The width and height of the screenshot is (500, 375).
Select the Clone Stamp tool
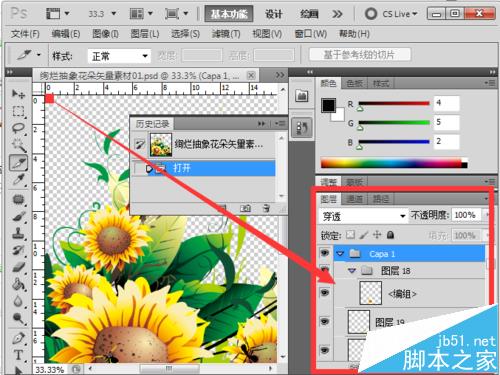(x=18, y=234)
